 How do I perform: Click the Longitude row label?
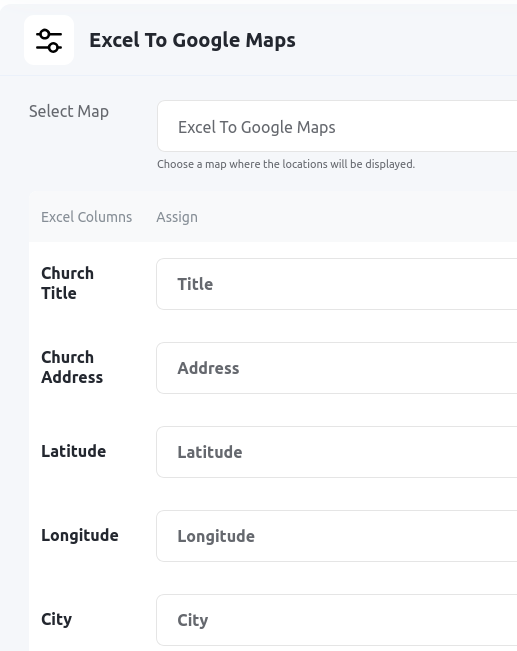pos(80,536)
